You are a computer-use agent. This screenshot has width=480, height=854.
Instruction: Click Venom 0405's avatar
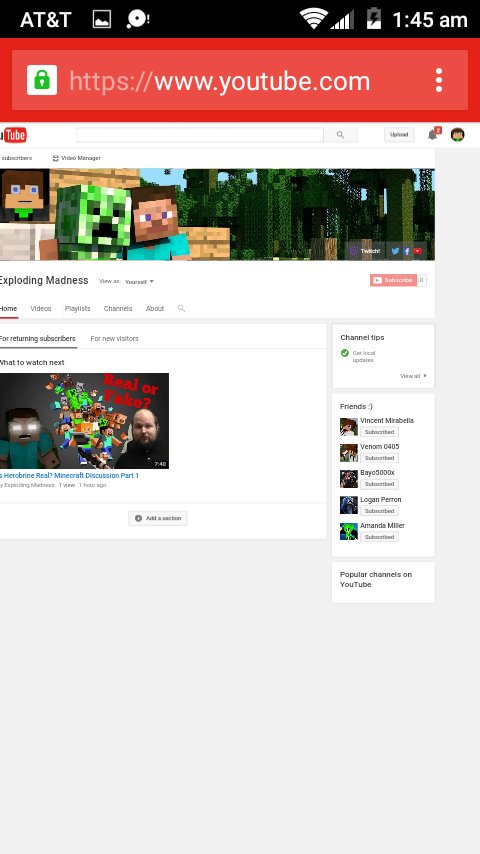349,453
